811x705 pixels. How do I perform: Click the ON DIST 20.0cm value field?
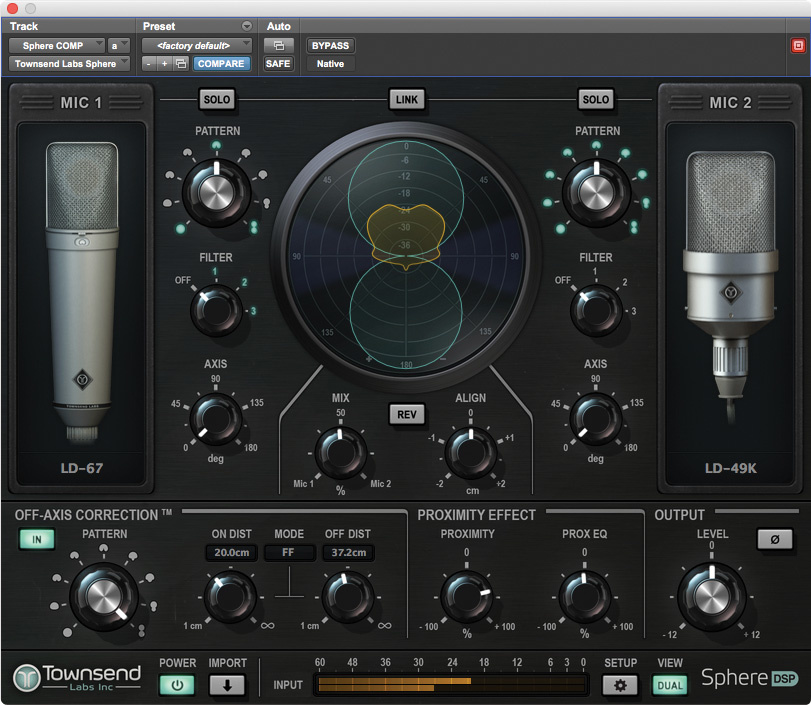point(230,553)
